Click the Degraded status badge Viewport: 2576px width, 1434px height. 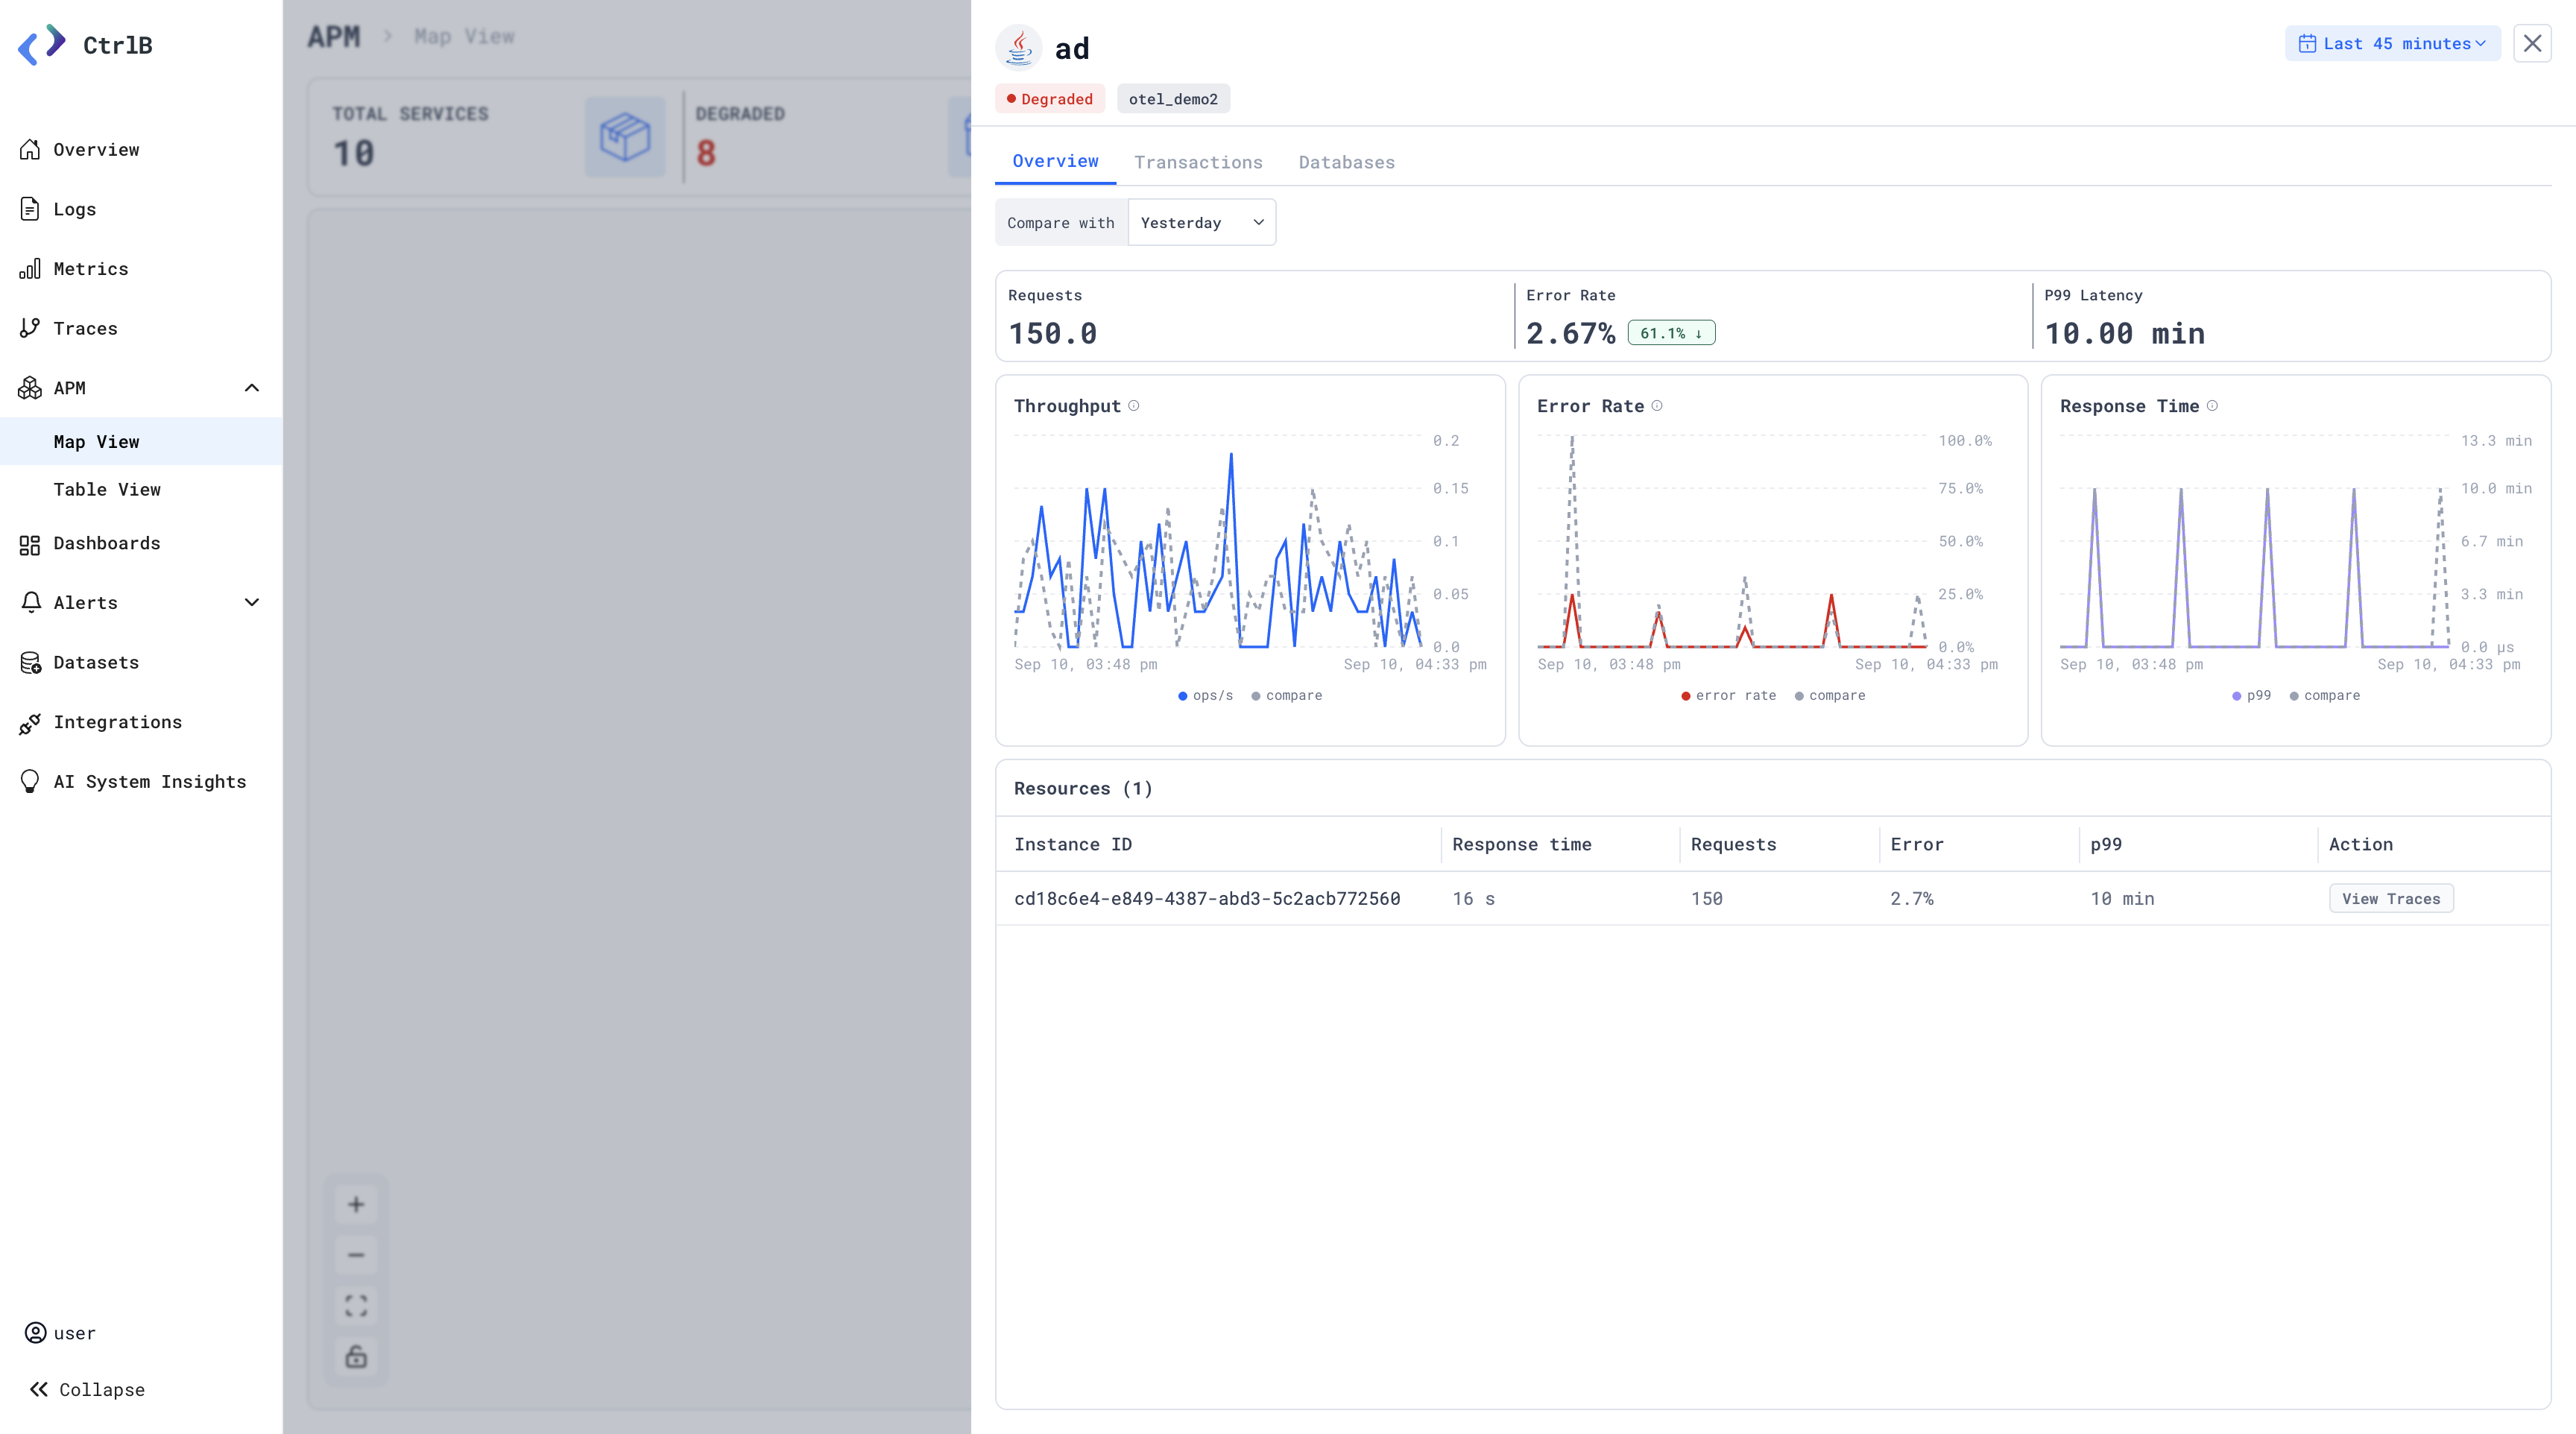[1049, 99]
